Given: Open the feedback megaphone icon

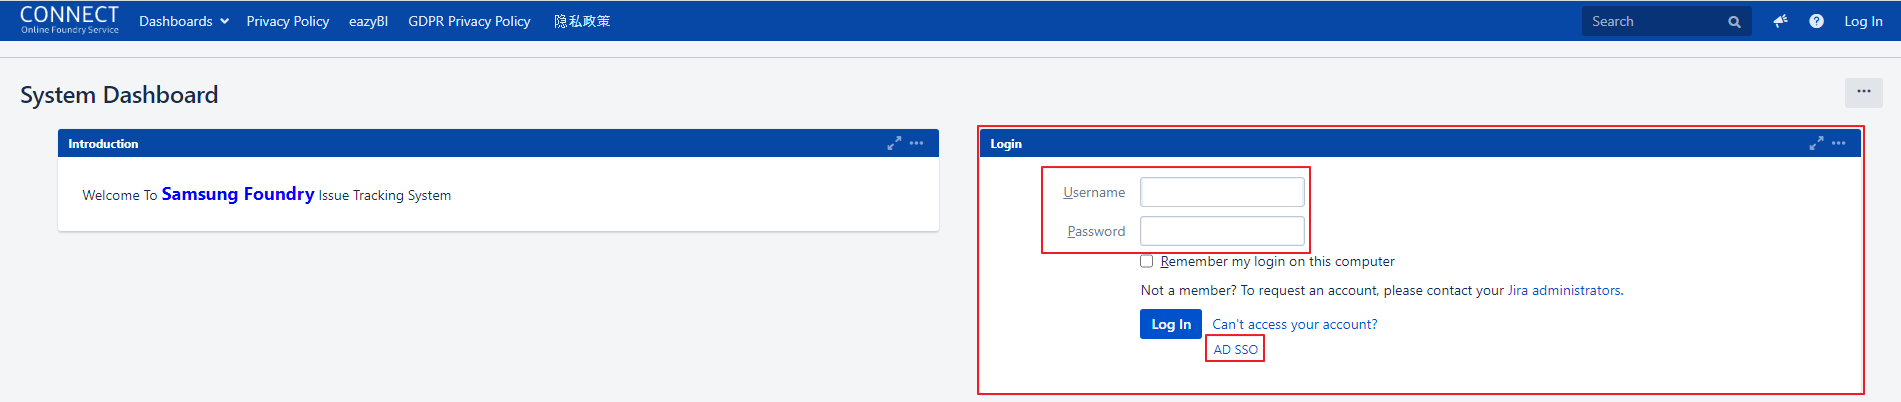Looking at the screenshot, I should tap(1781, 21).
